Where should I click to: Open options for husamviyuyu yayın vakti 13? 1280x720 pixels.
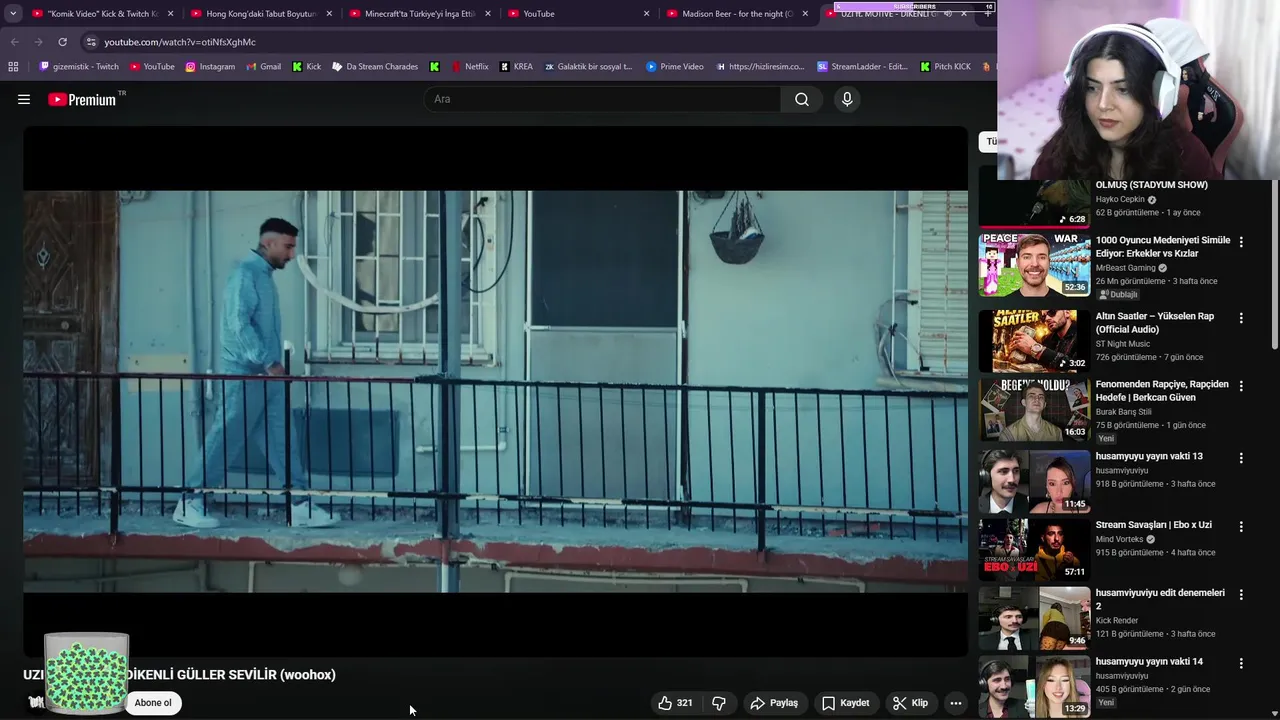(1241, 458)
